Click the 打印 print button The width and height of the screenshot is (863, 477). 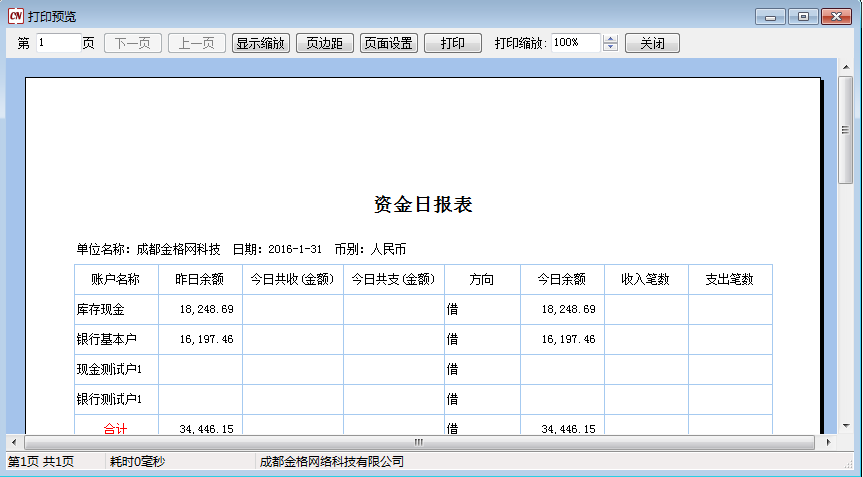coord(453,43)
